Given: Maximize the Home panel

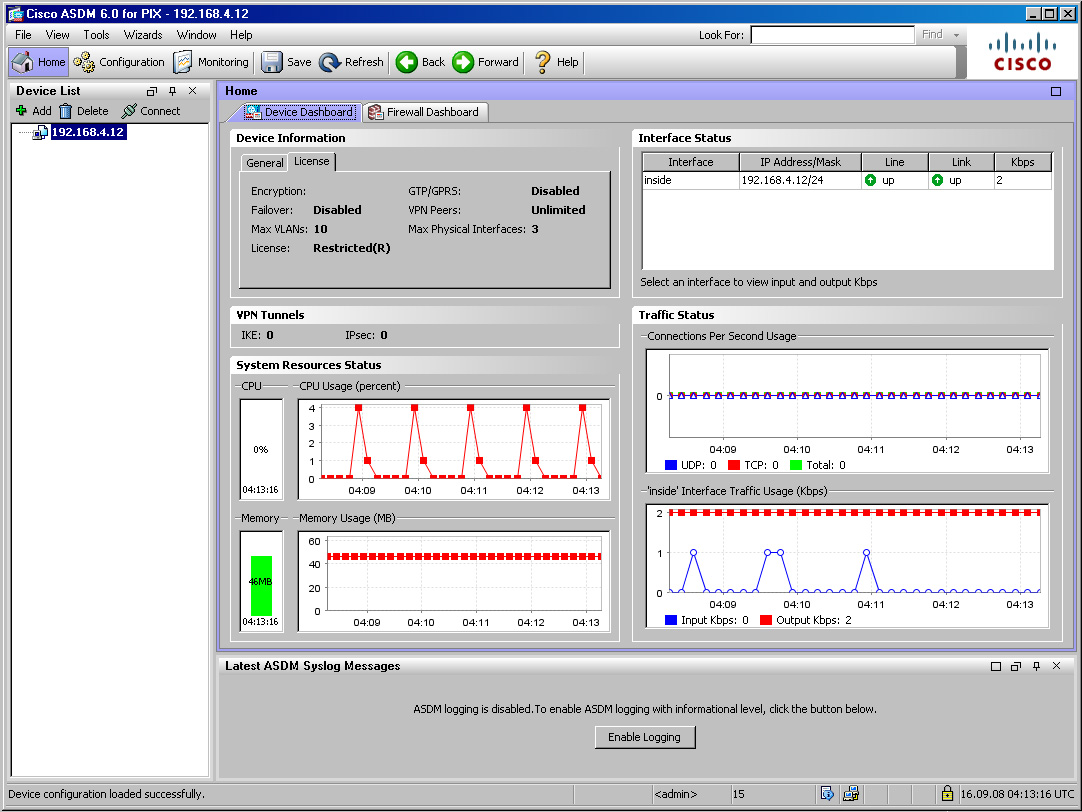Looking at the screenshot, I should pos(1056,91).
